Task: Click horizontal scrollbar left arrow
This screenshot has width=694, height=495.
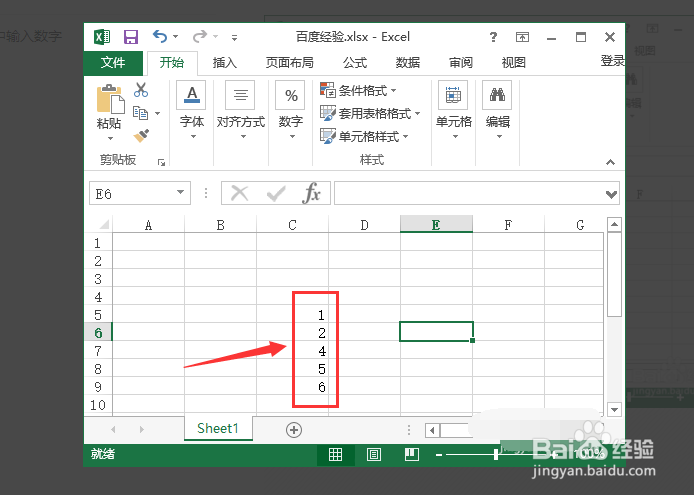Action: coord(432,430)
